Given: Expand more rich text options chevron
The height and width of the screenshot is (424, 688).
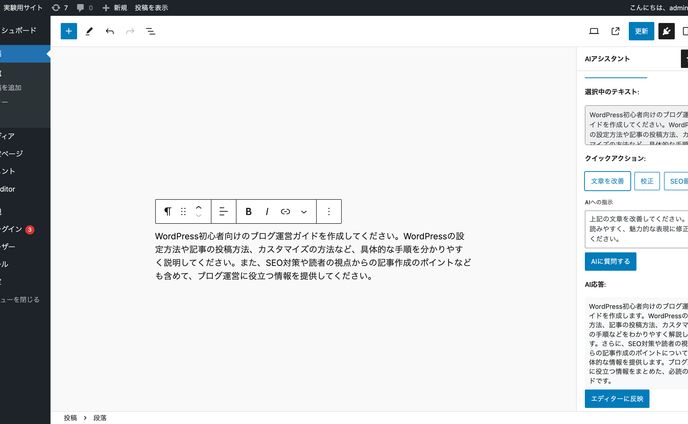Looking at the screenshot, I should click(304, 212).
